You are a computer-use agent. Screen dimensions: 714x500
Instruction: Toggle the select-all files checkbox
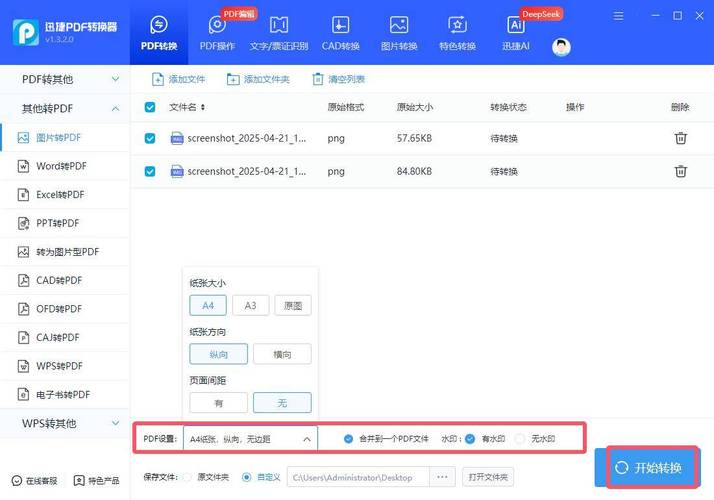(x=150, y=107)
